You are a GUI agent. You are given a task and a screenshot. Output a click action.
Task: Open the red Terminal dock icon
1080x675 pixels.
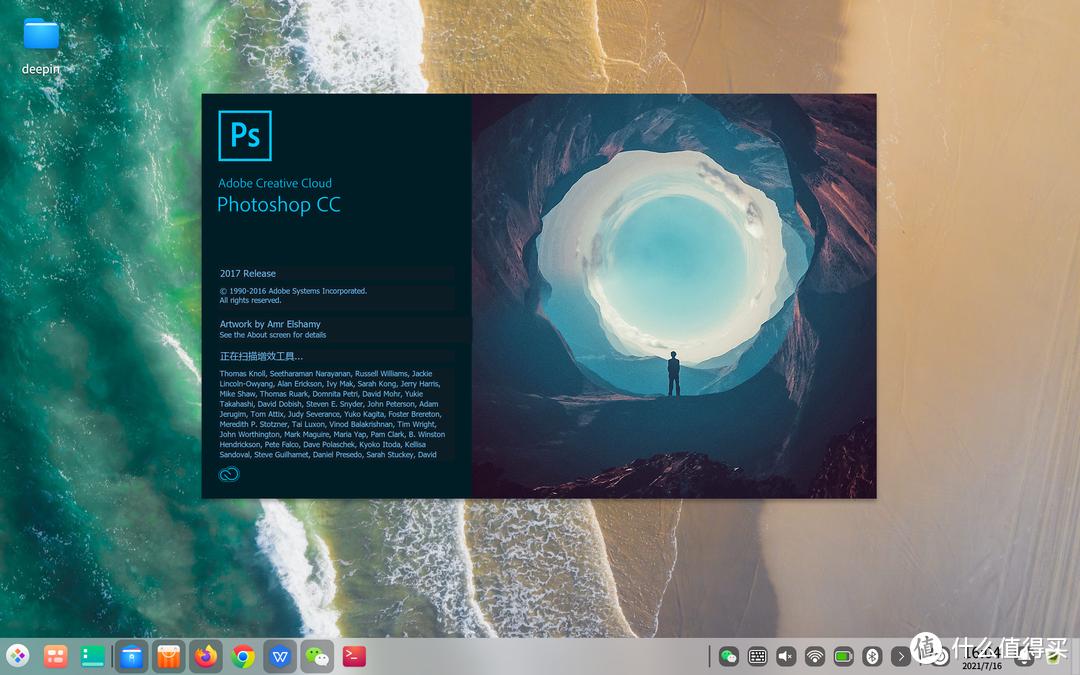354,656
